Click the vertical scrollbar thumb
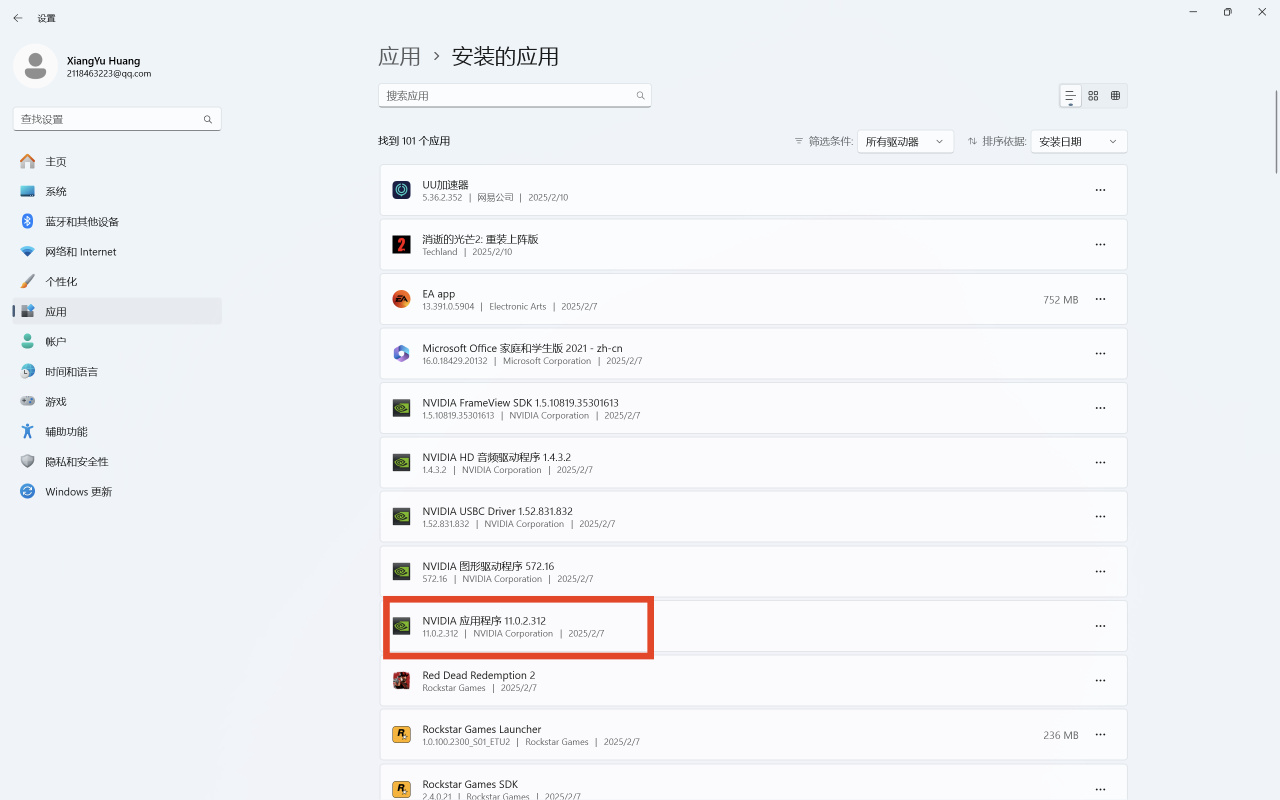1280x800 pixels. point(1276,131)
